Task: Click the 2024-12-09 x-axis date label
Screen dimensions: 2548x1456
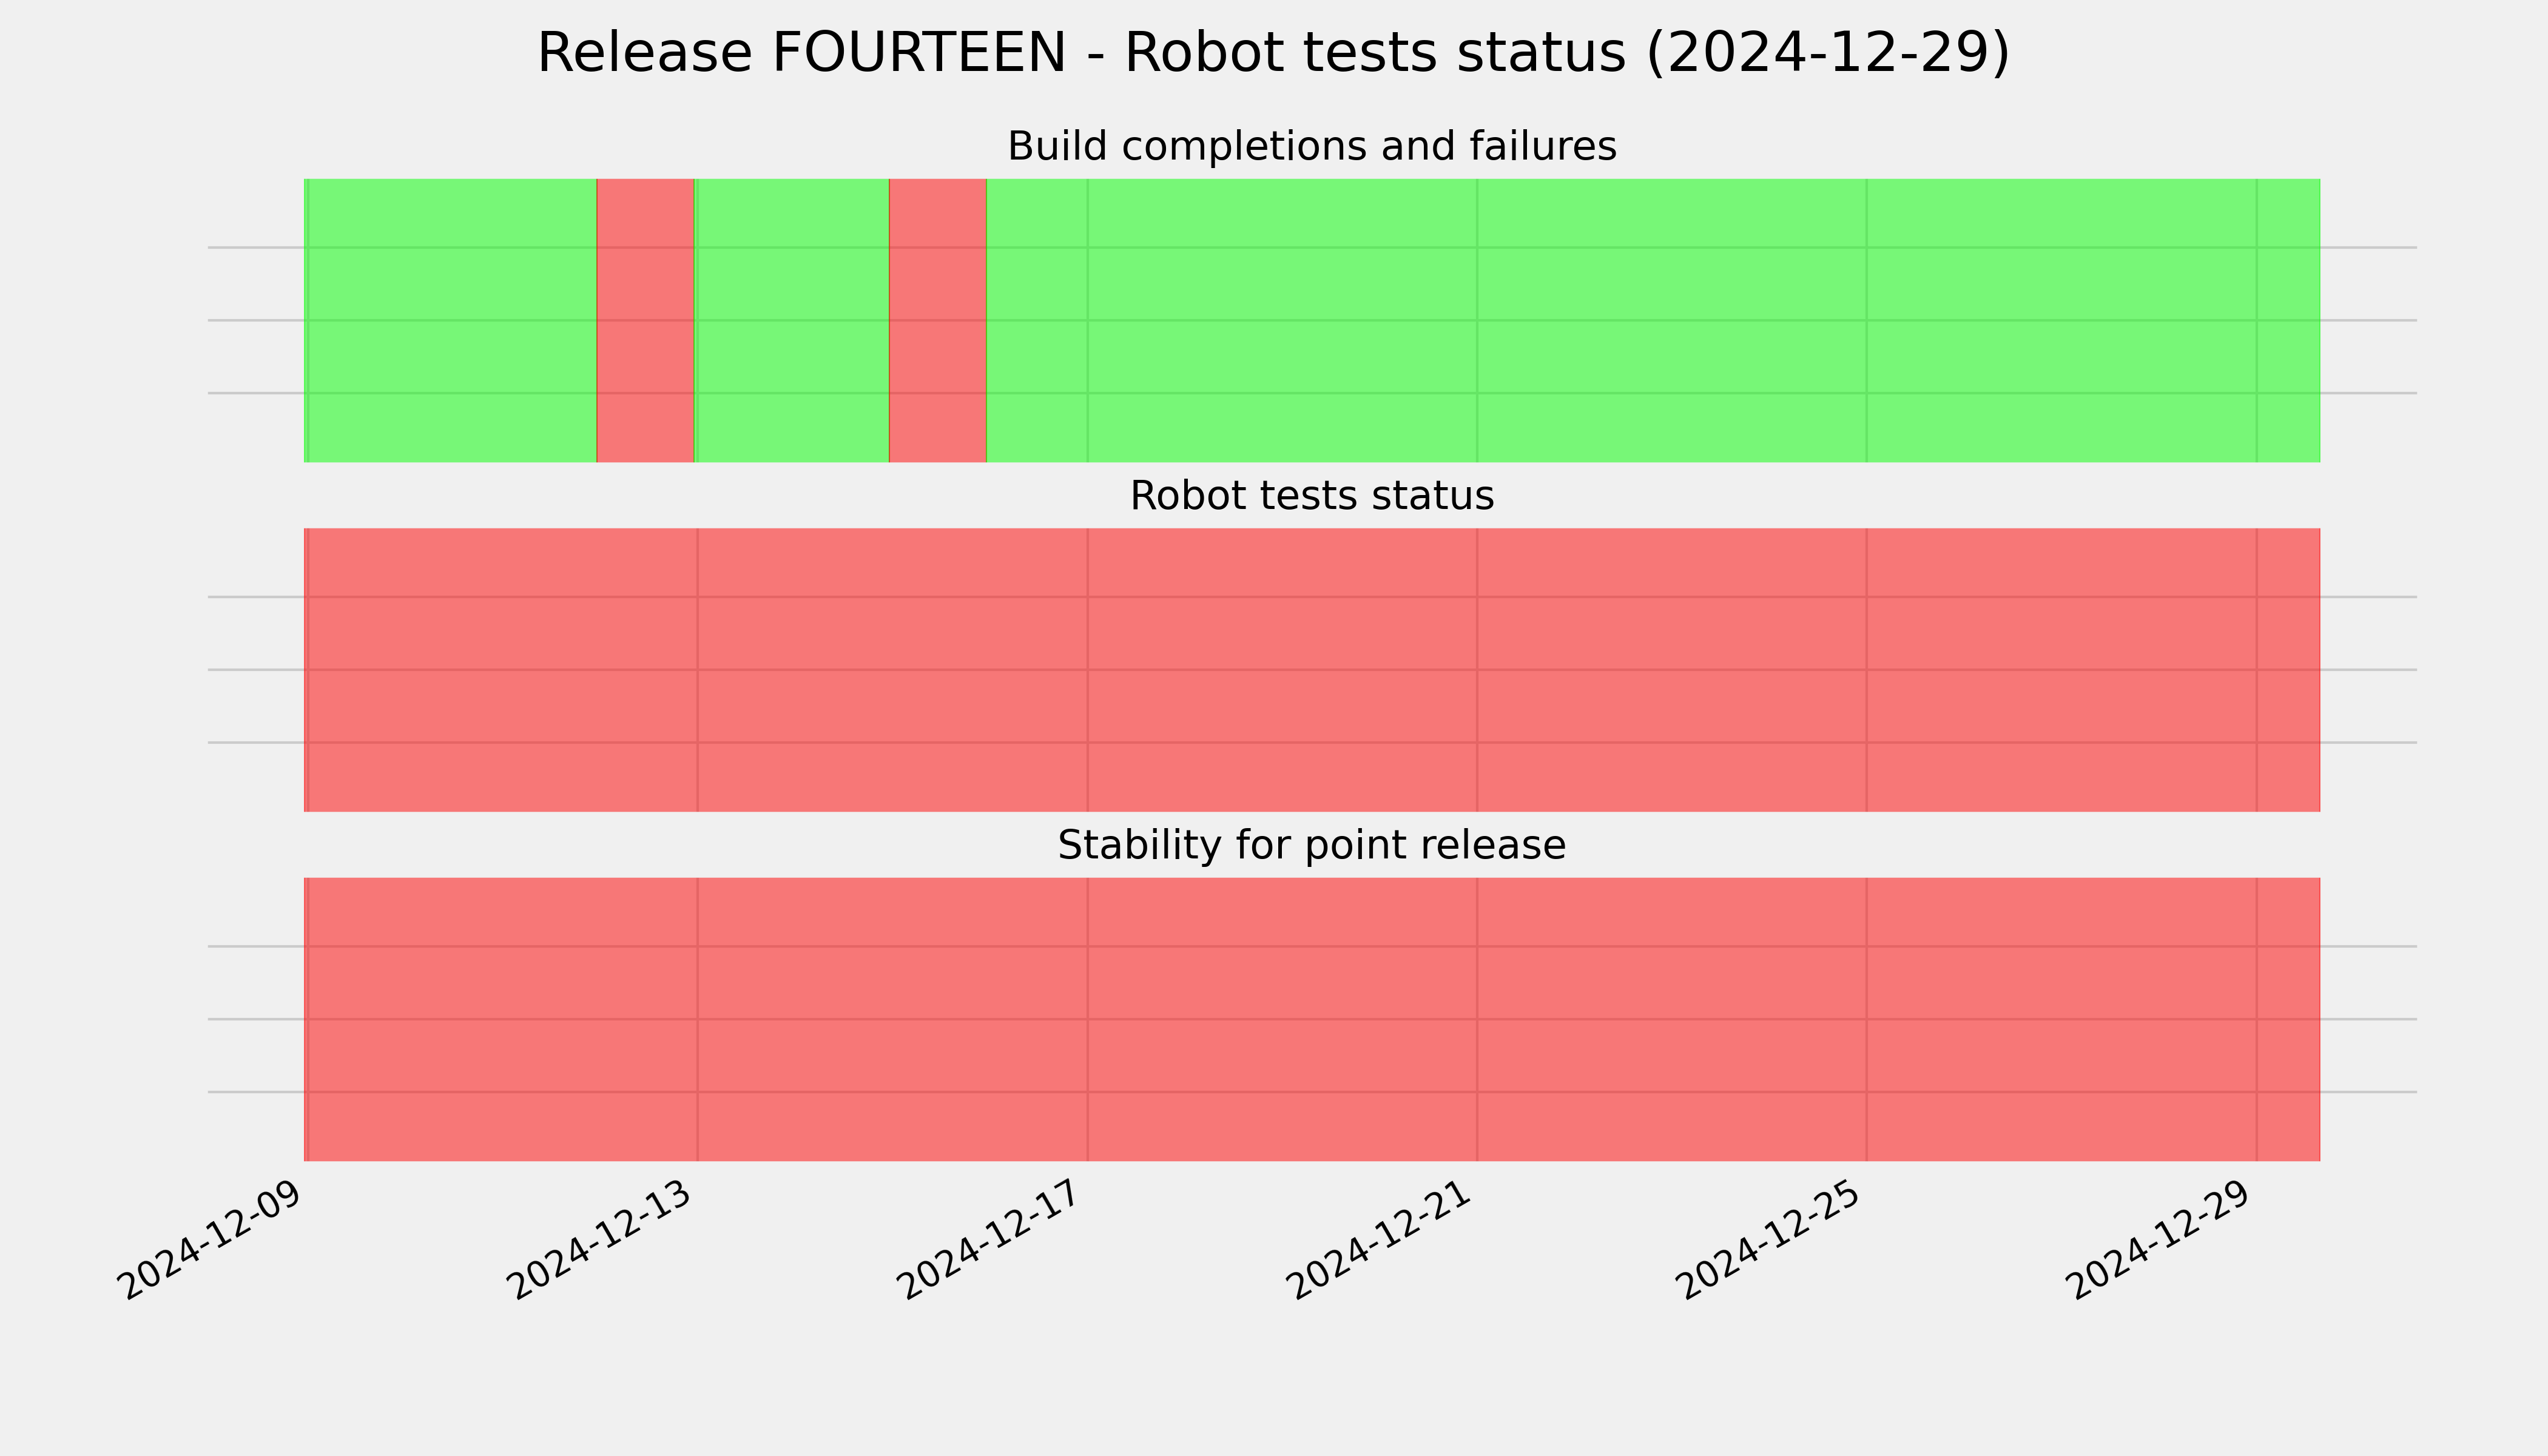Action: tap(210, 1240)
